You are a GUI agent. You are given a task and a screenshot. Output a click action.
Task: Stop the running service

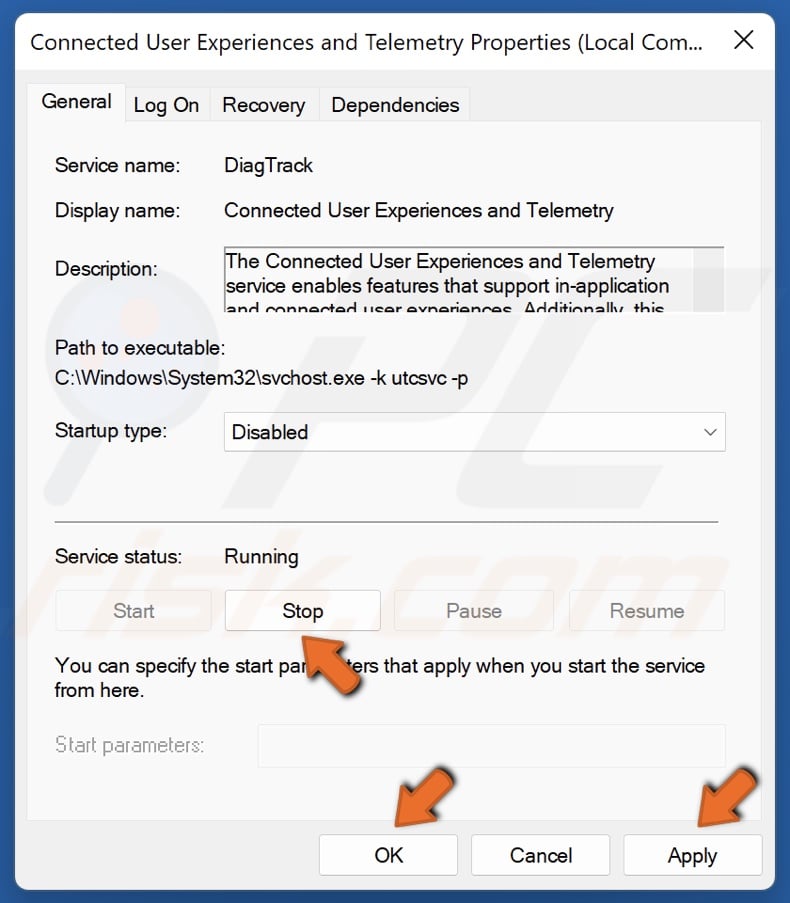pyautogui.click(x=302, y=611)
